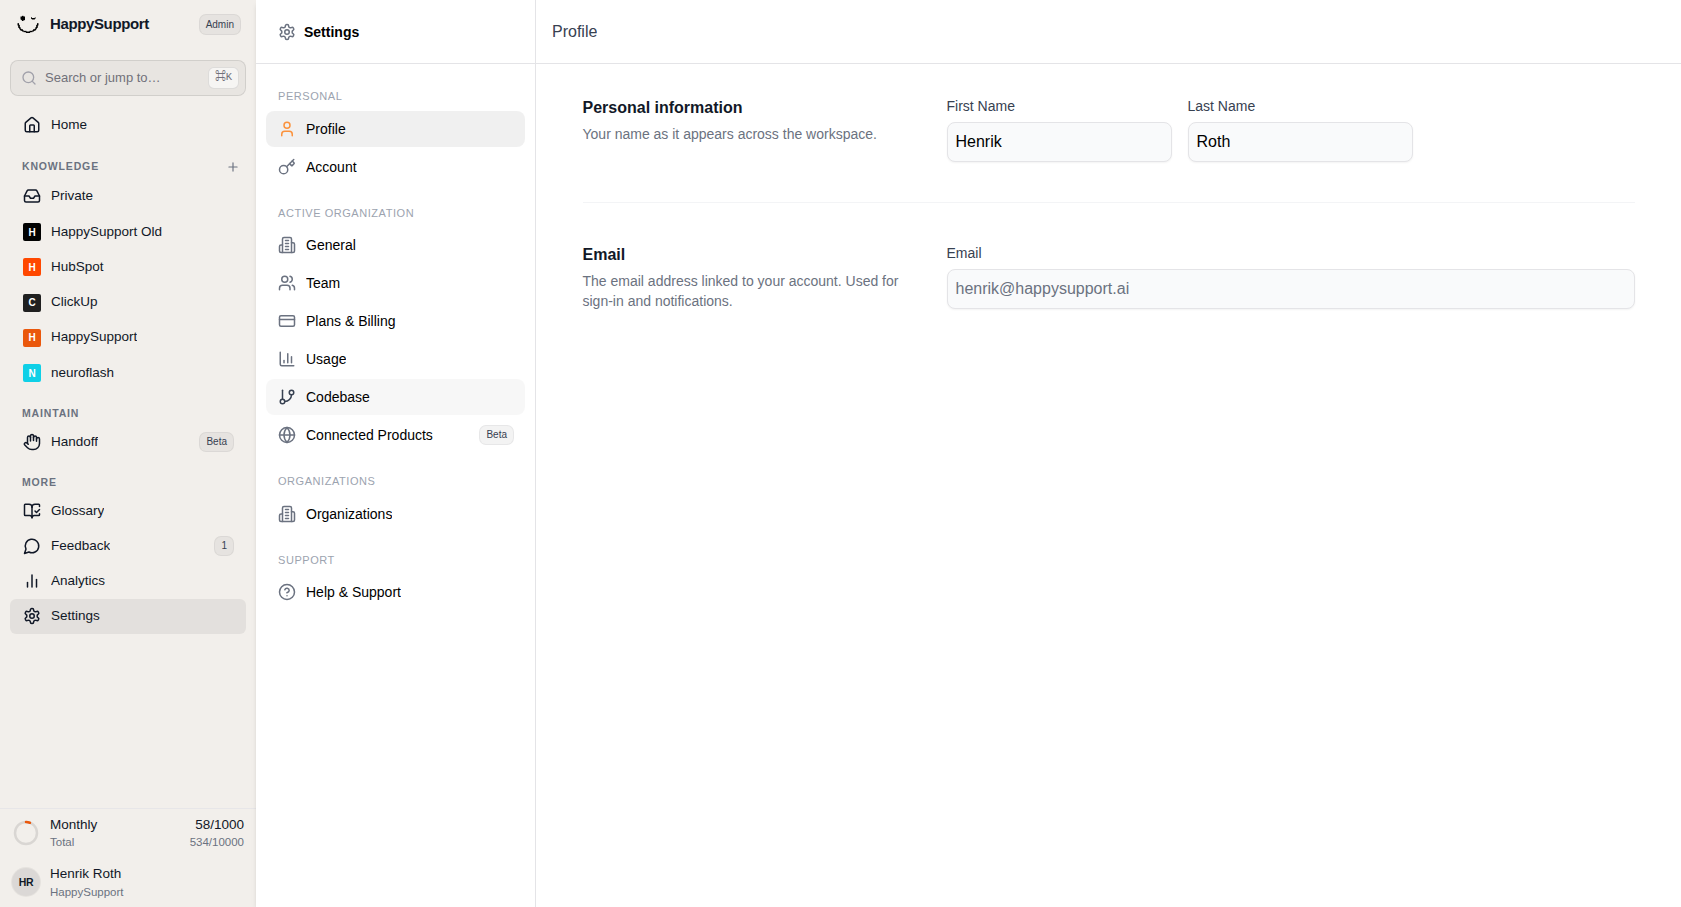Click the Connected Products globe icon
1681x907 pixels.
[x=287, y=435]
